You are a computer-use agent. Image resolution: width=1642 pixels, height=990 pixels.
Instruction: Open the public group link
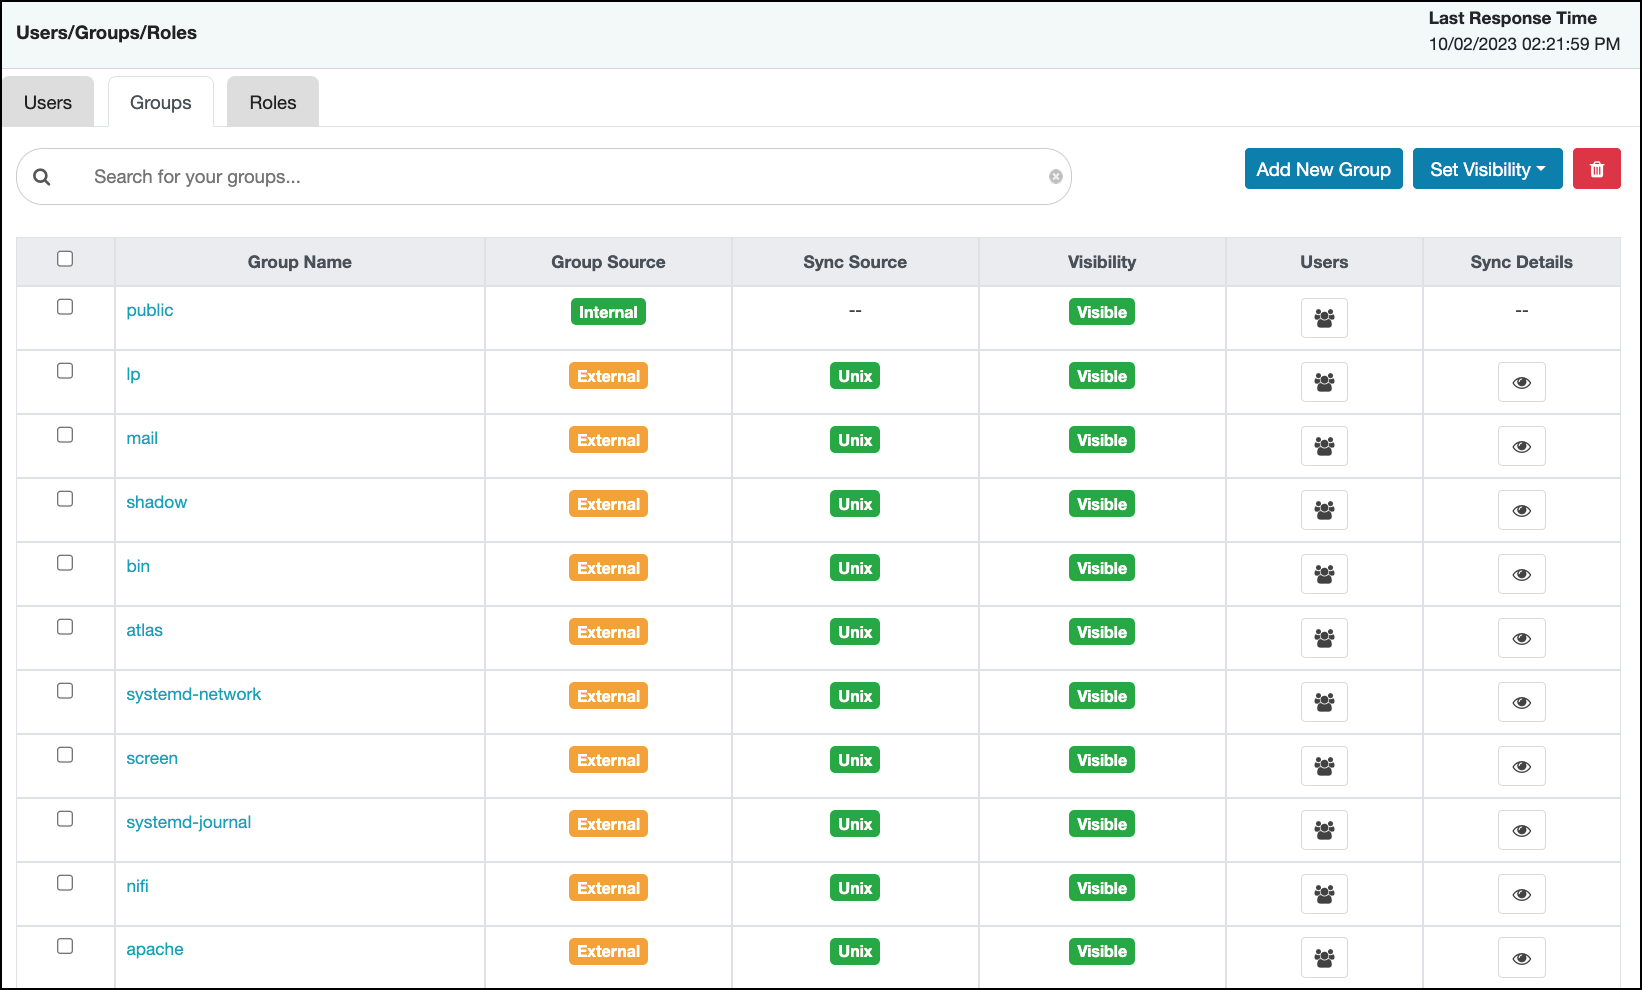pyautogui.click(x=150, y=310)
